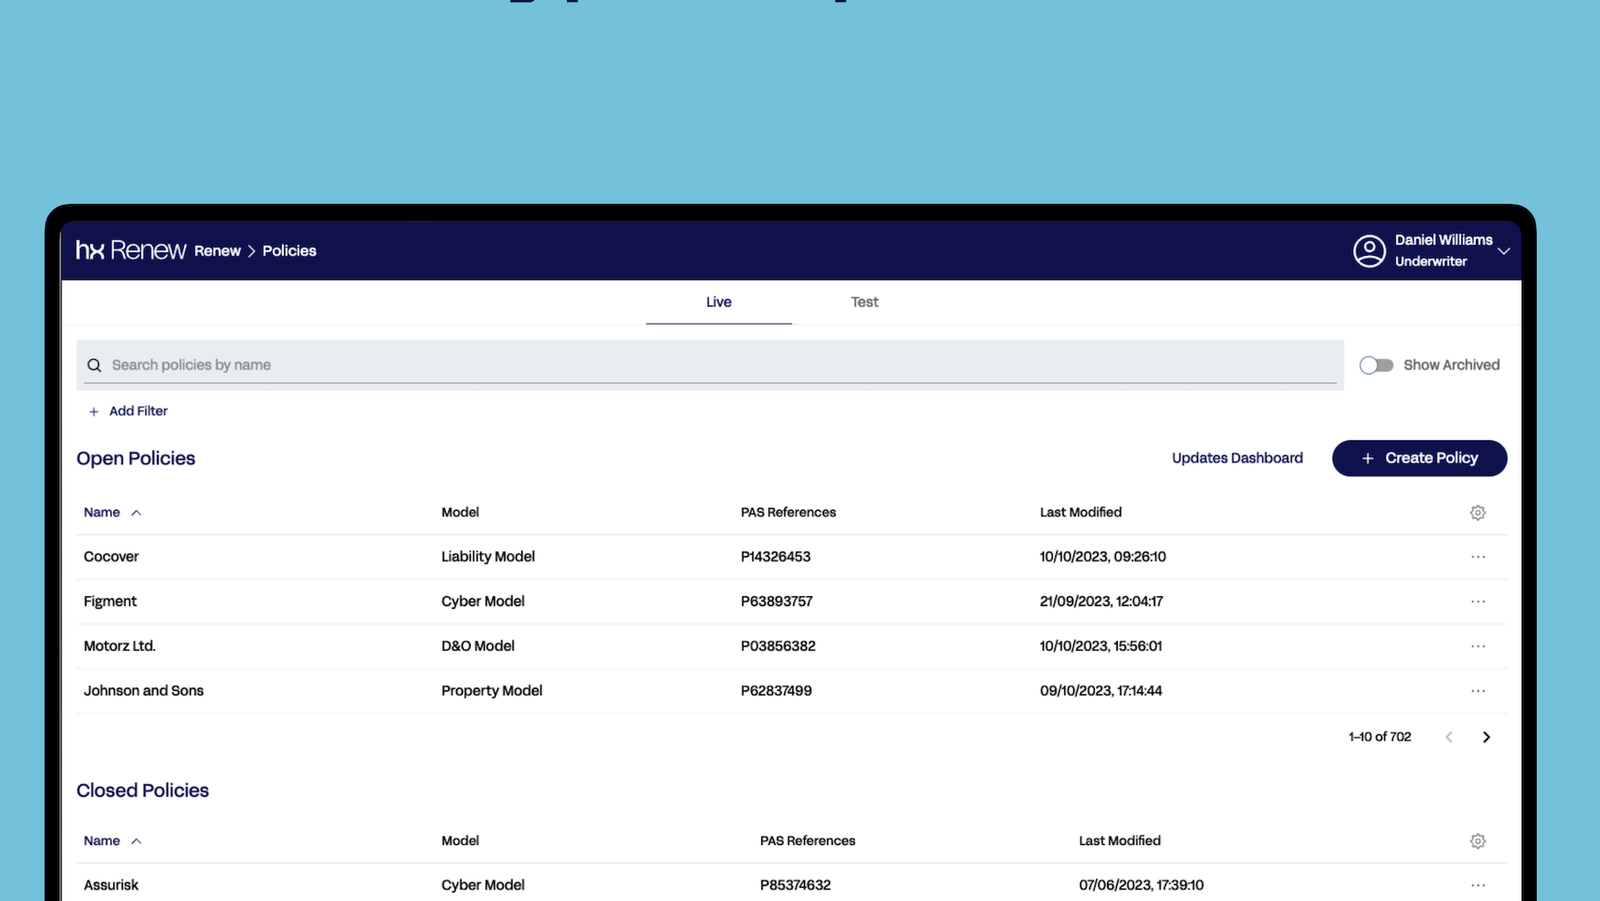1600x901 pixels.
Task: Click the Liability Model cell
Action: tap(488, 557)
